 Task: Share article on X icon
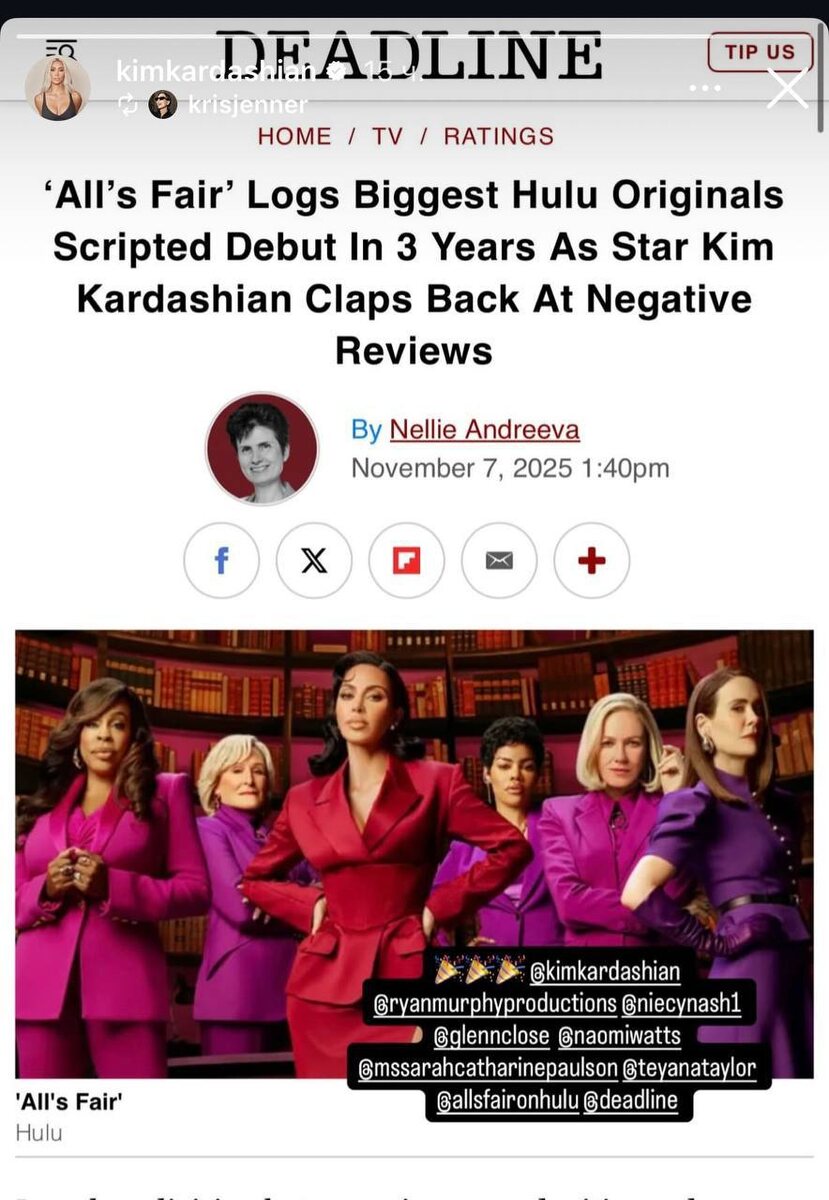tap(314, 561)
